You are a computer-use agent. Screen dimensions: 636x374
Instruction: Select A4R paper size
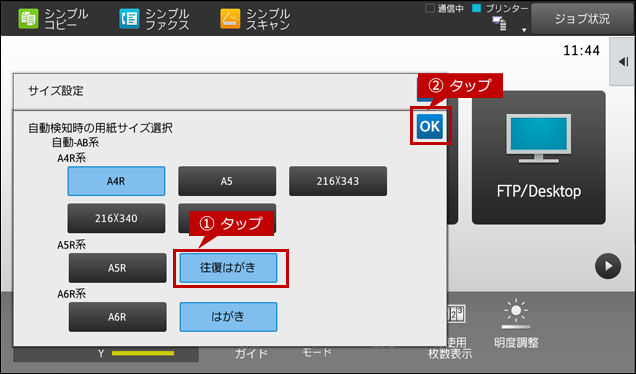pyautogui.click(x=116, y=181)
